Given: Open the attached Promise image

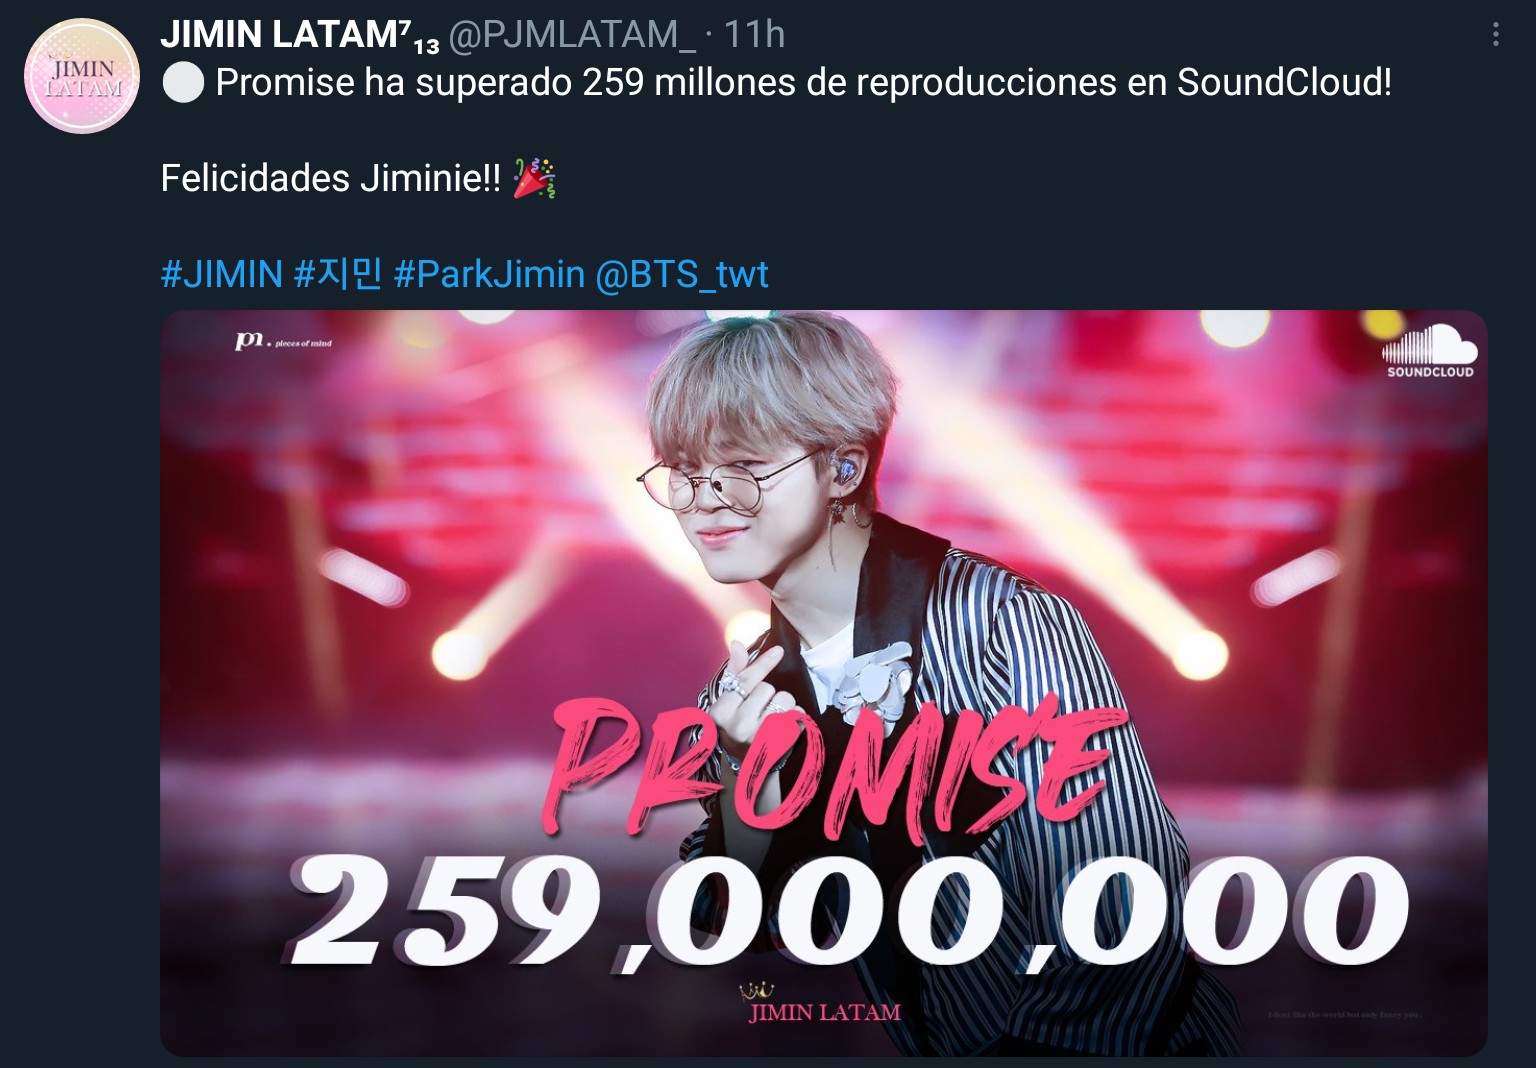Looking at the screenshot, I should pyautogui.click(x=823, y=683).
